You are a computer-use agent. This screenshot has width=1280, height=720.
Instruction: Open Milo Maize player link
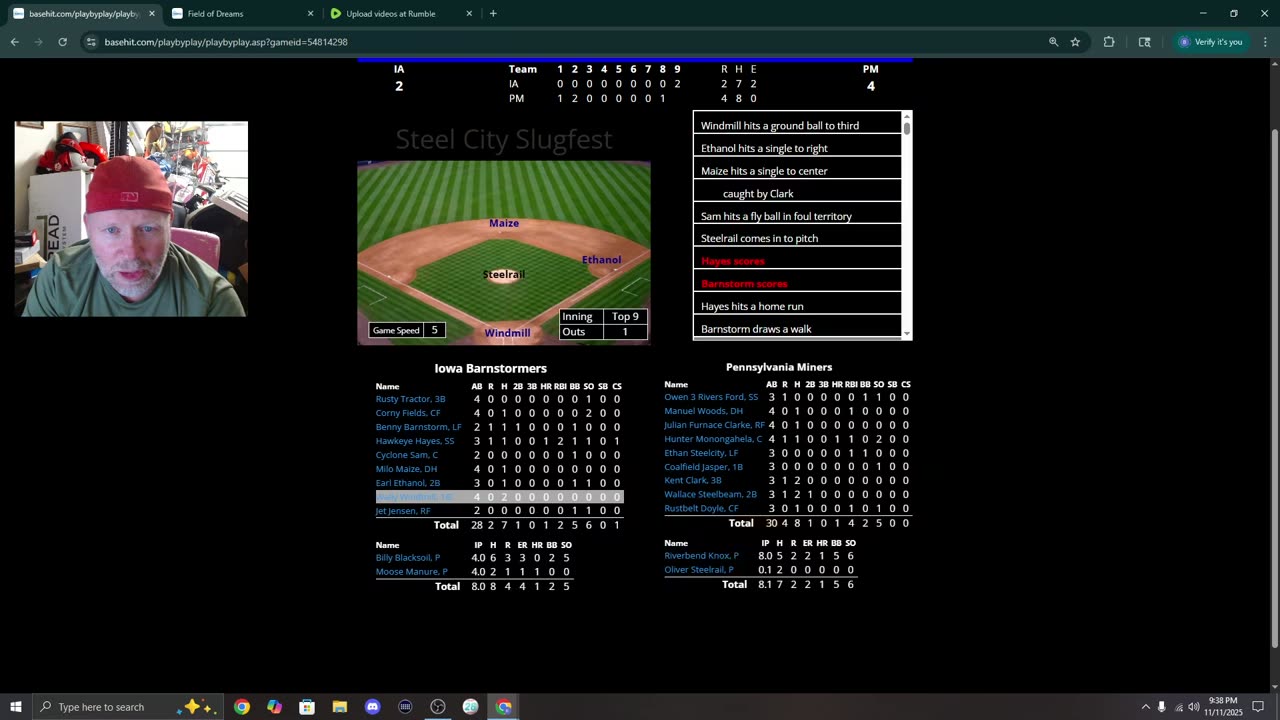(x=406, y=469)
